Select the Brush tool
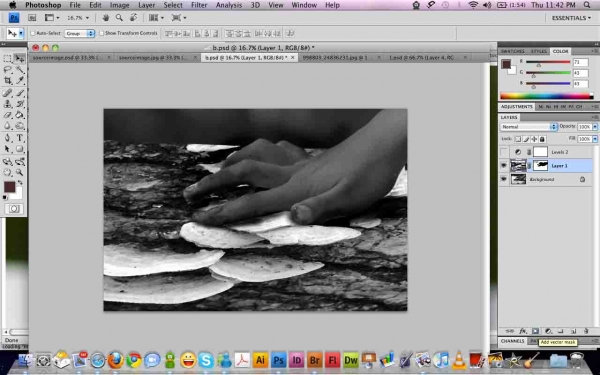Image resolution: width=600 pixels, height=375 pixels. point(20,93)
